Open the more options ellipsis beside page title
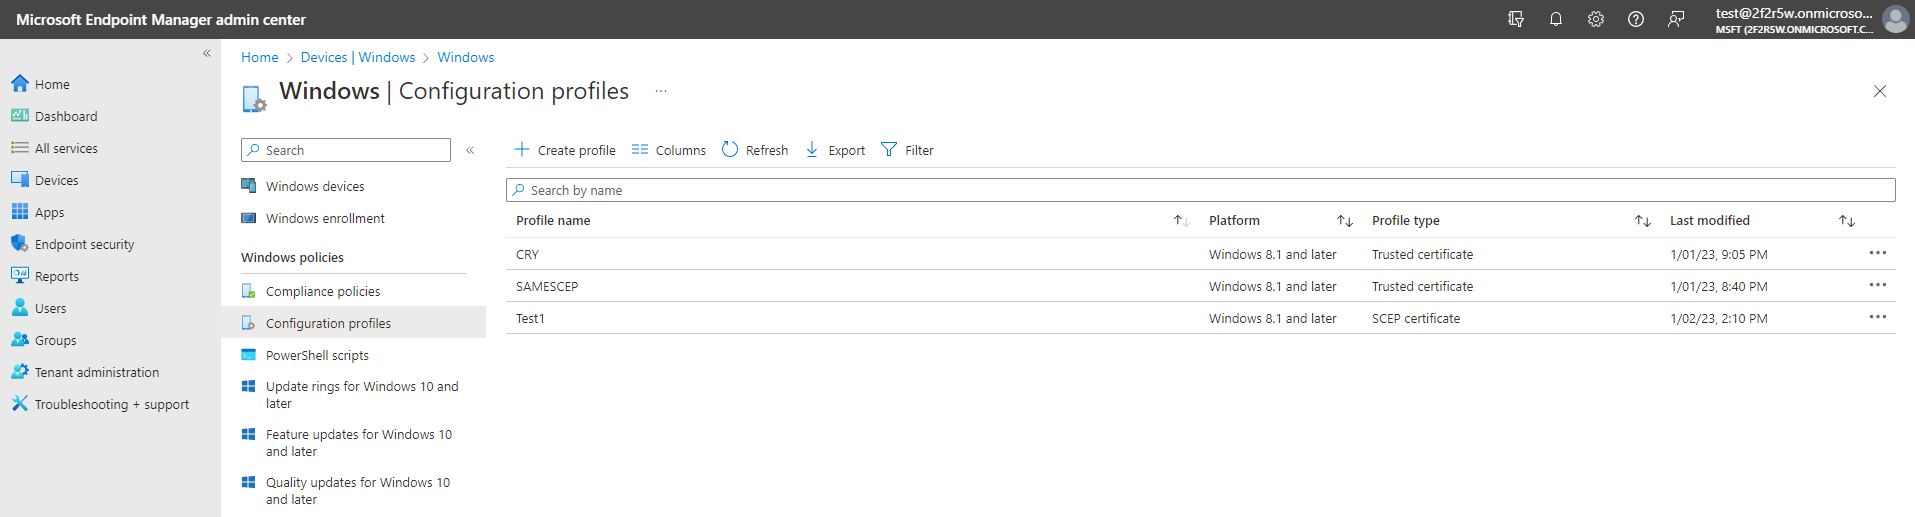This screenshot has width=1915, height=517. (x=661, y=91)
